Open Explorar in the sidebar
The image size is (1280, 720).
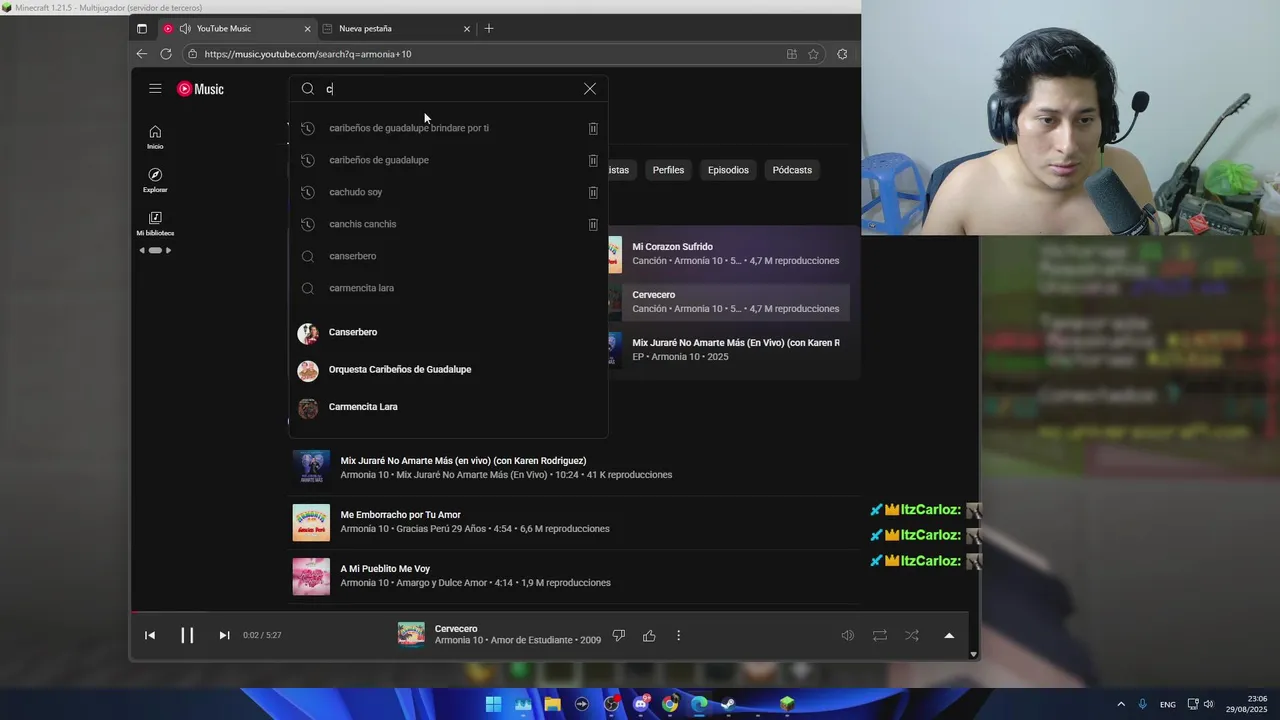[x=155, y=180]
